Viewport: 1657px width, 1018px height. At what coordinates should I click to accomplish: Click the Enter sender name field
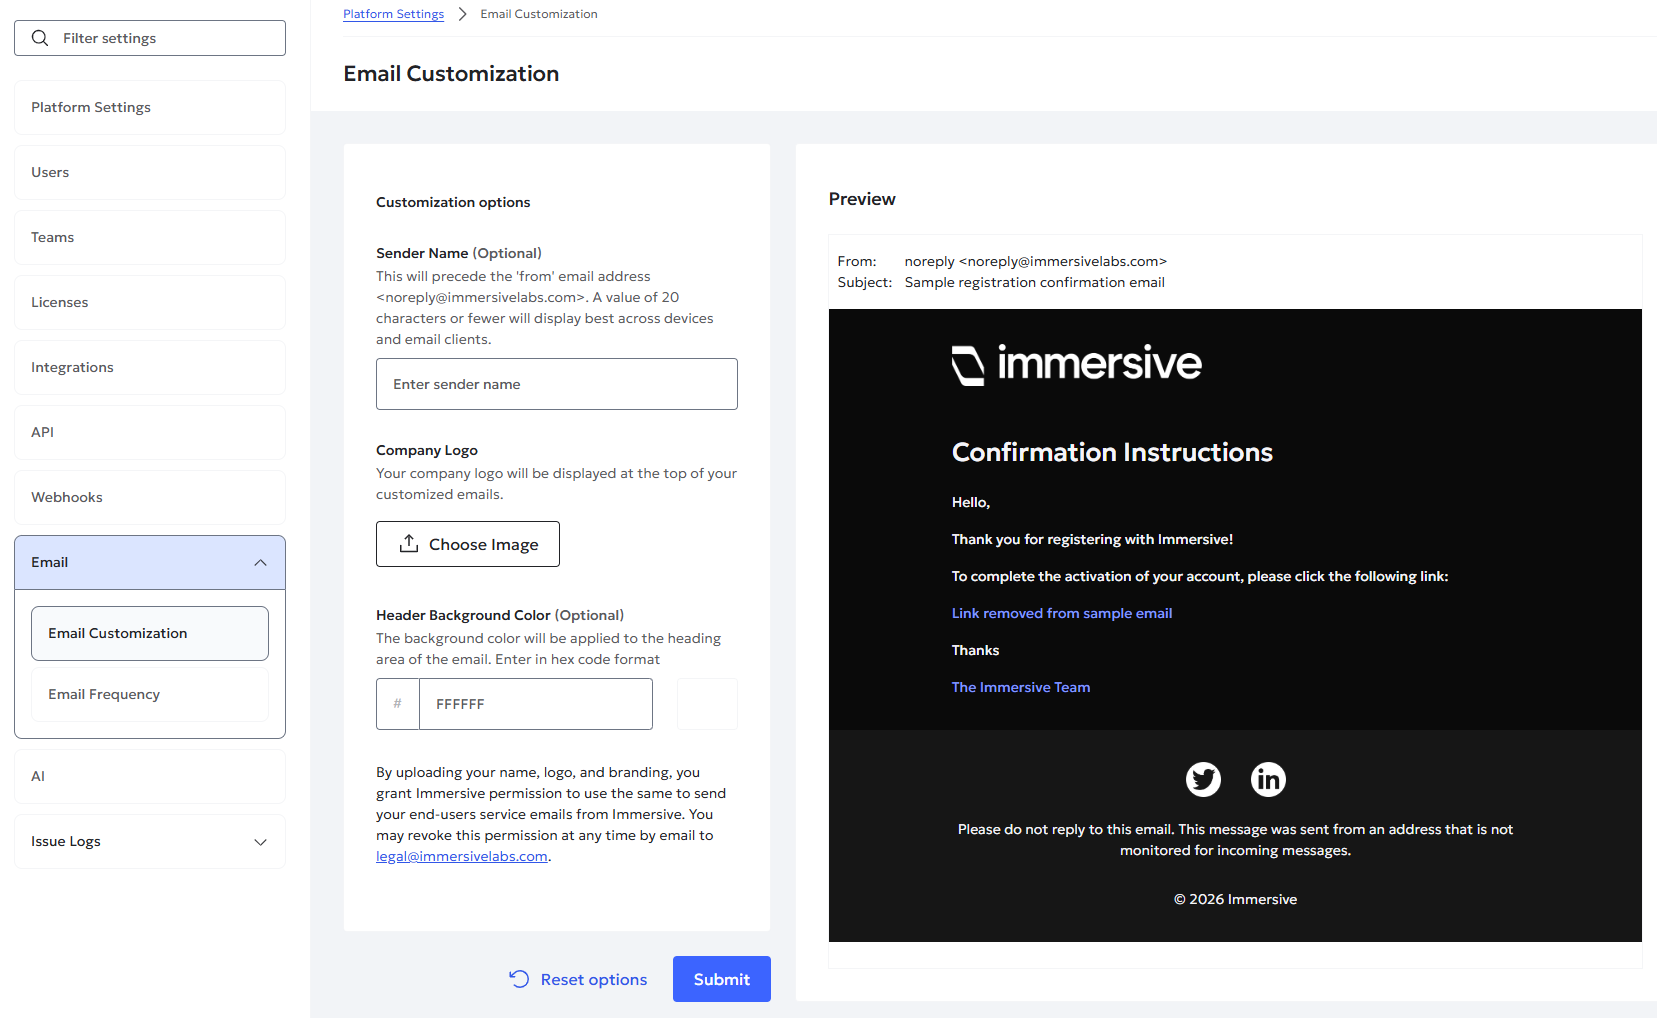pyautogui.click(x=557, y=384)
